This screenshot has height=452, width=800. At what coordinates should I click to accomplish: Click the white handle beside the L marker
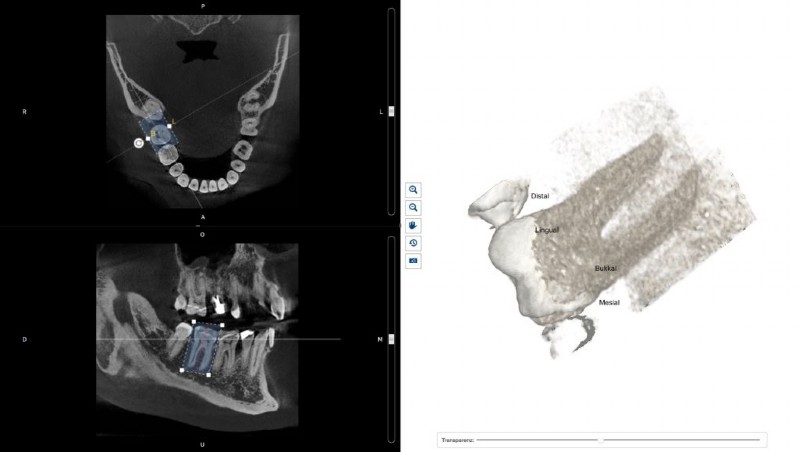pos(169,125)
